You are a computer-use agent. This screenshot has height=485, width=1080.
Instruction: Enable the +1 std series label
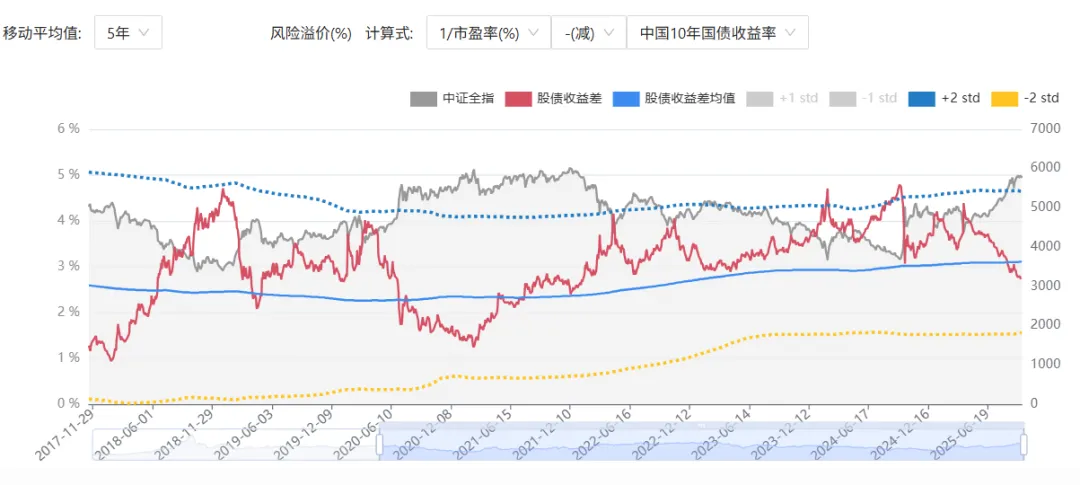(799, 99)
